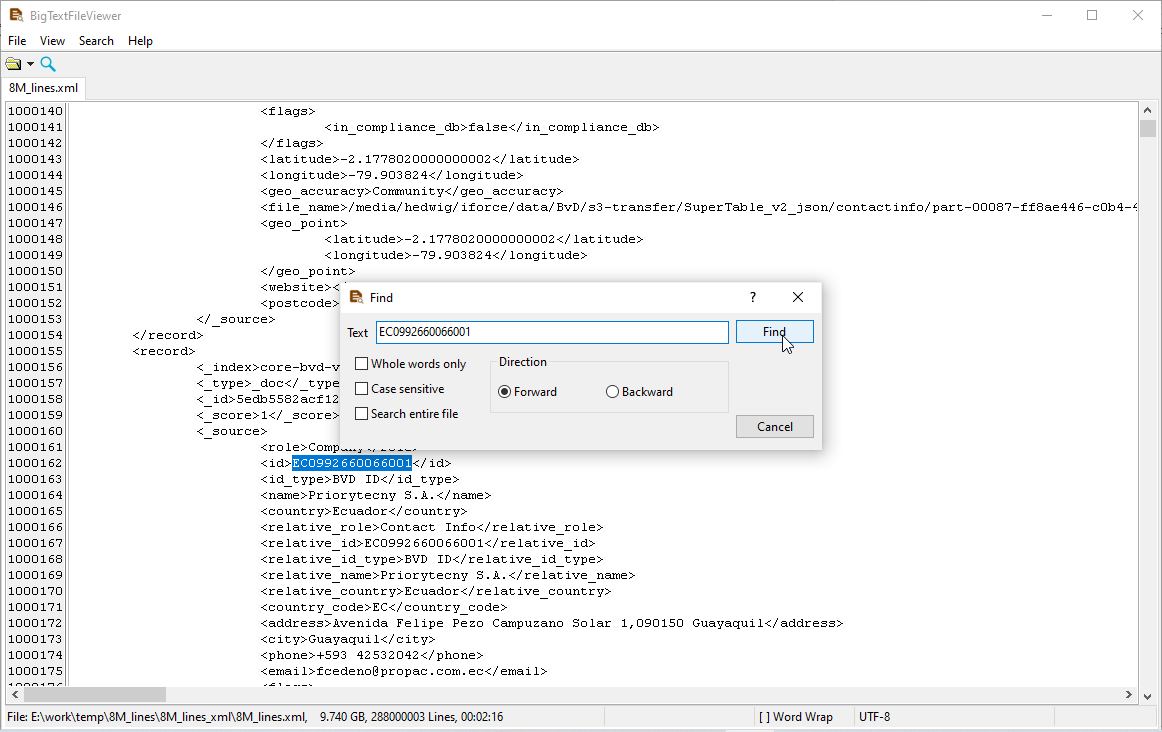Click the vertical scrollbar up arrow
This screenshot has width=1162, height=732.
click(1148, 110)
